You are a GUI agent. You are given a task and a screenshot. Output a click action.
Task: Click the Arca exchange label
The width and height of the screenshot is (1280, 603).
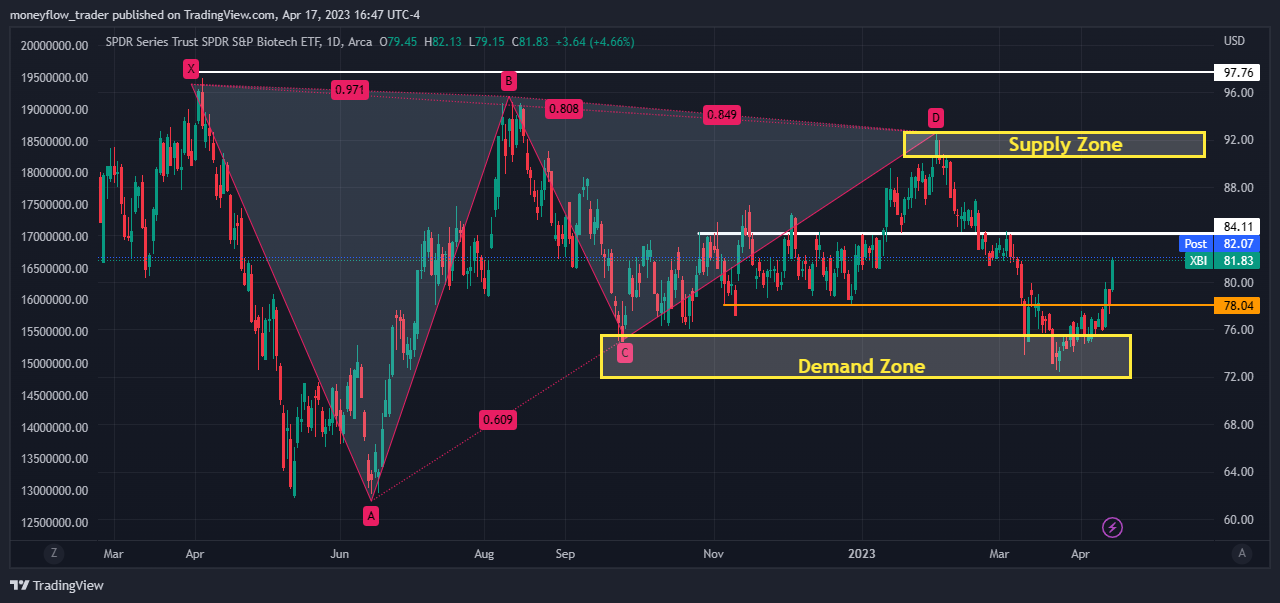pyautogui.click(x=359, y=42)
